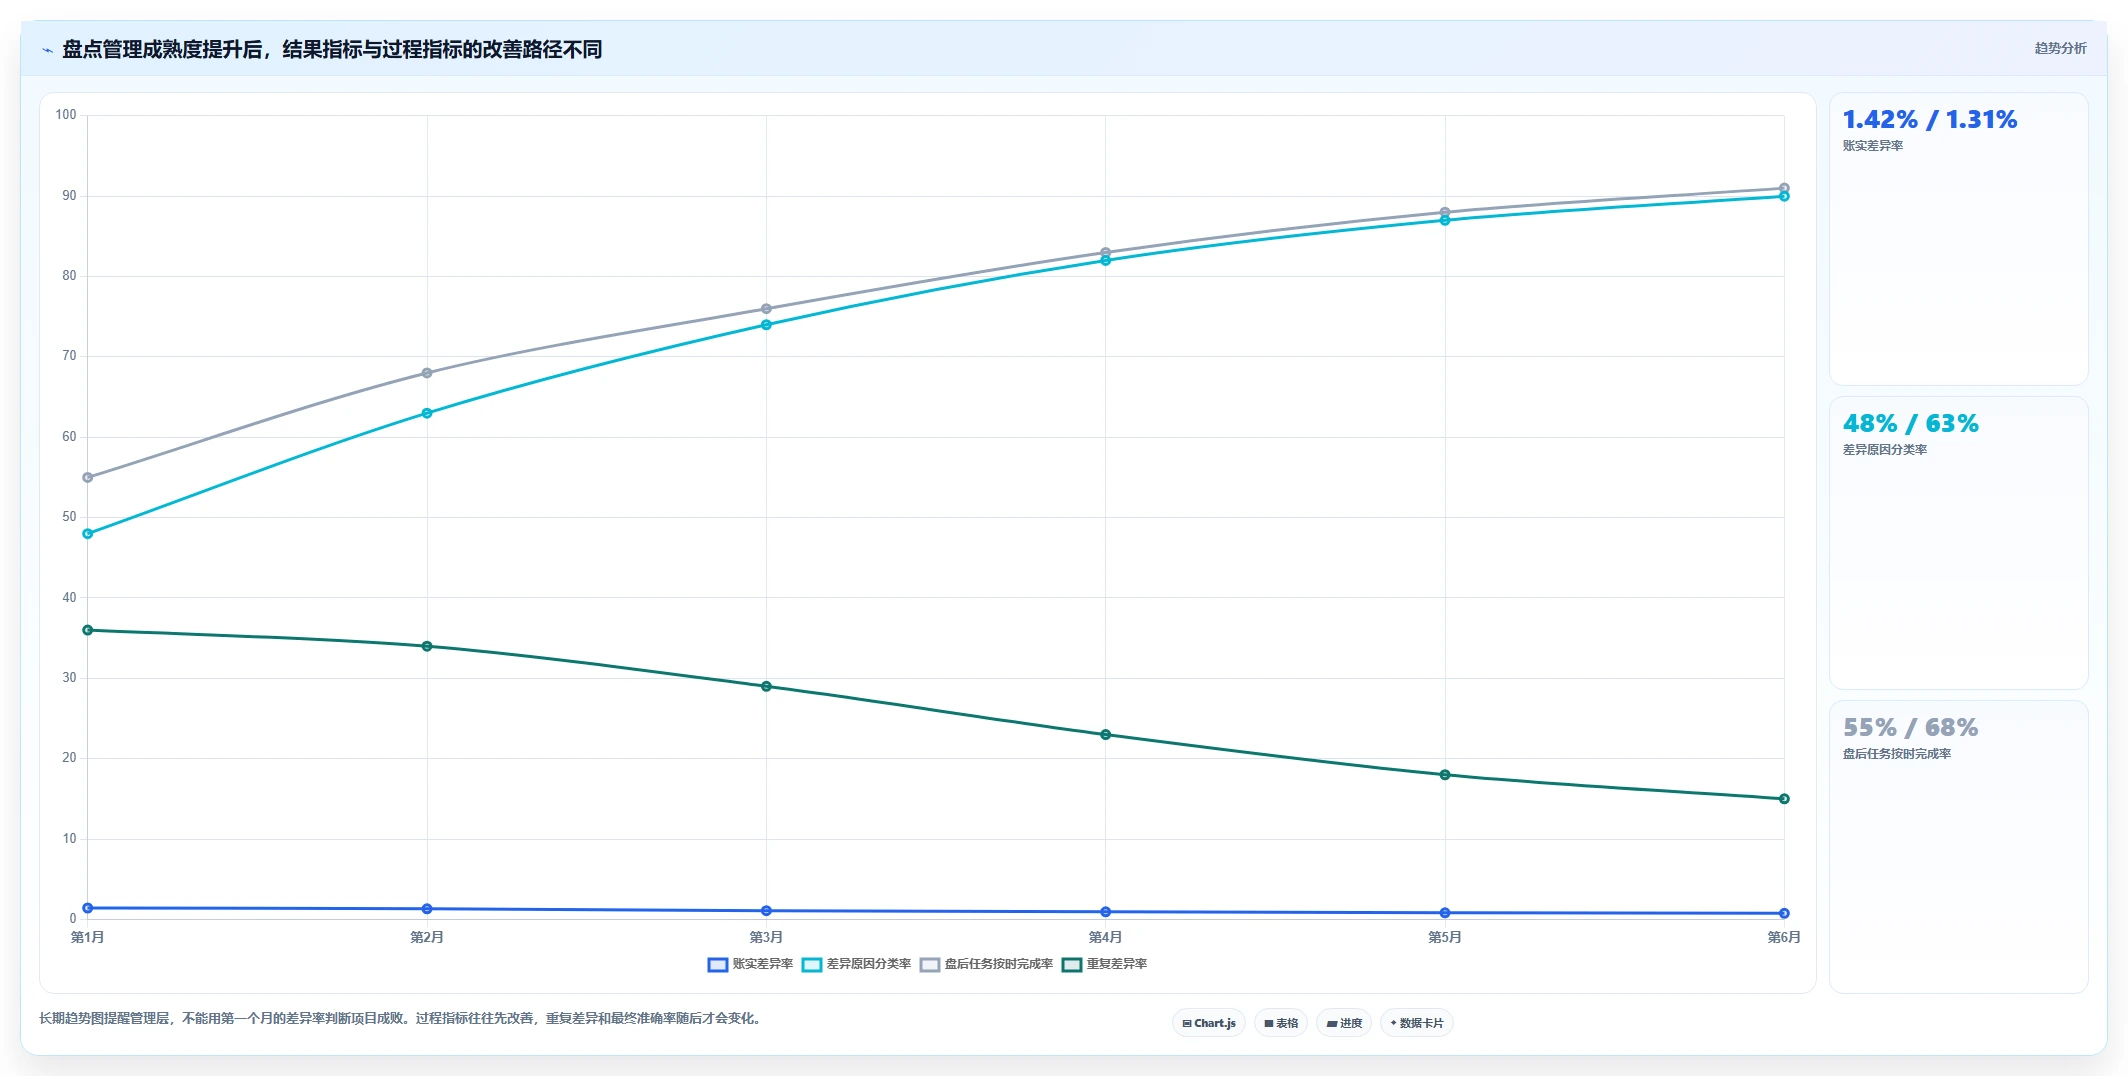Click the cyan 差异原因分类率 legend swatch
The width and height of the screenshot is (2128, 1076).
pyautogui.click(x=812, y=965)
